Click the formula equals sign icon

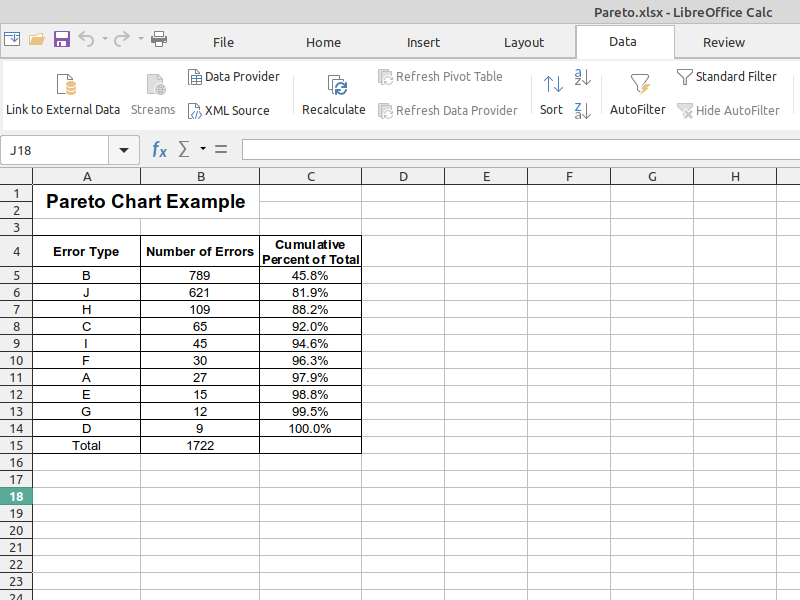pos(221,150)
